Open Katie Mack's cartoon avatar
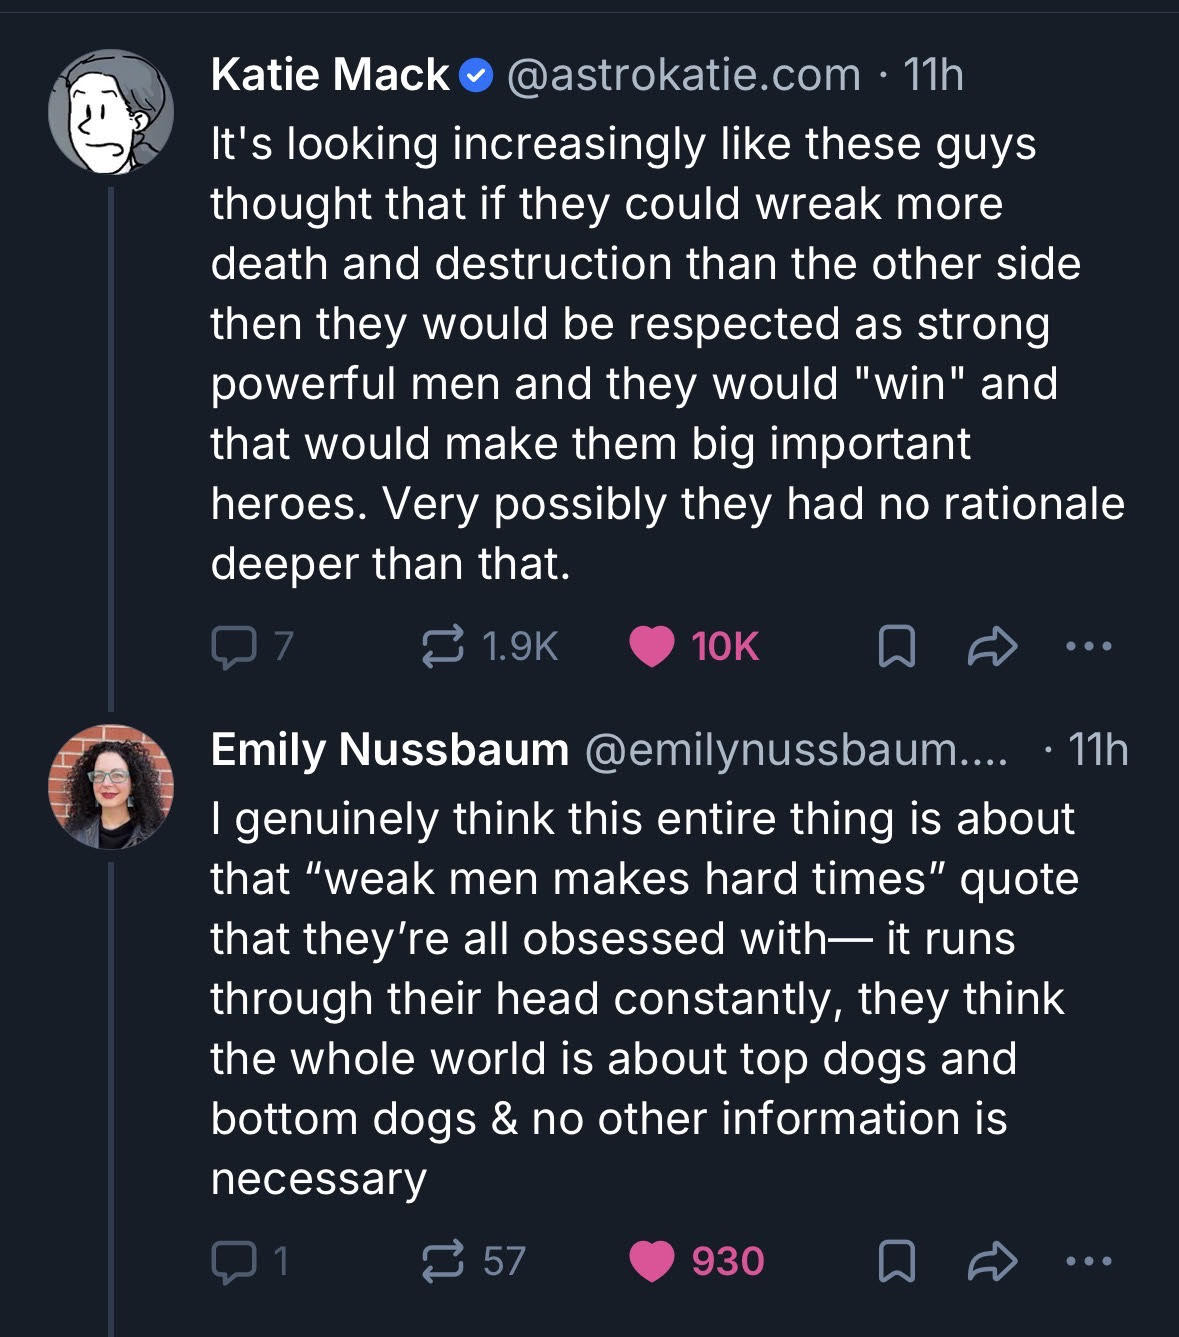Image resolution: width=1179 pixels, height=1337 pixels. point(111,112)
